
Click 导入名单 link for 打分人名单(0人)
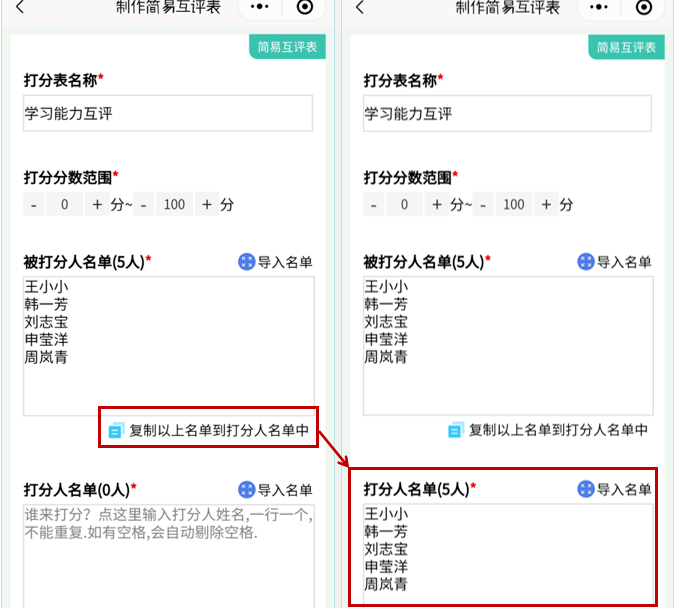pos(285,490)
